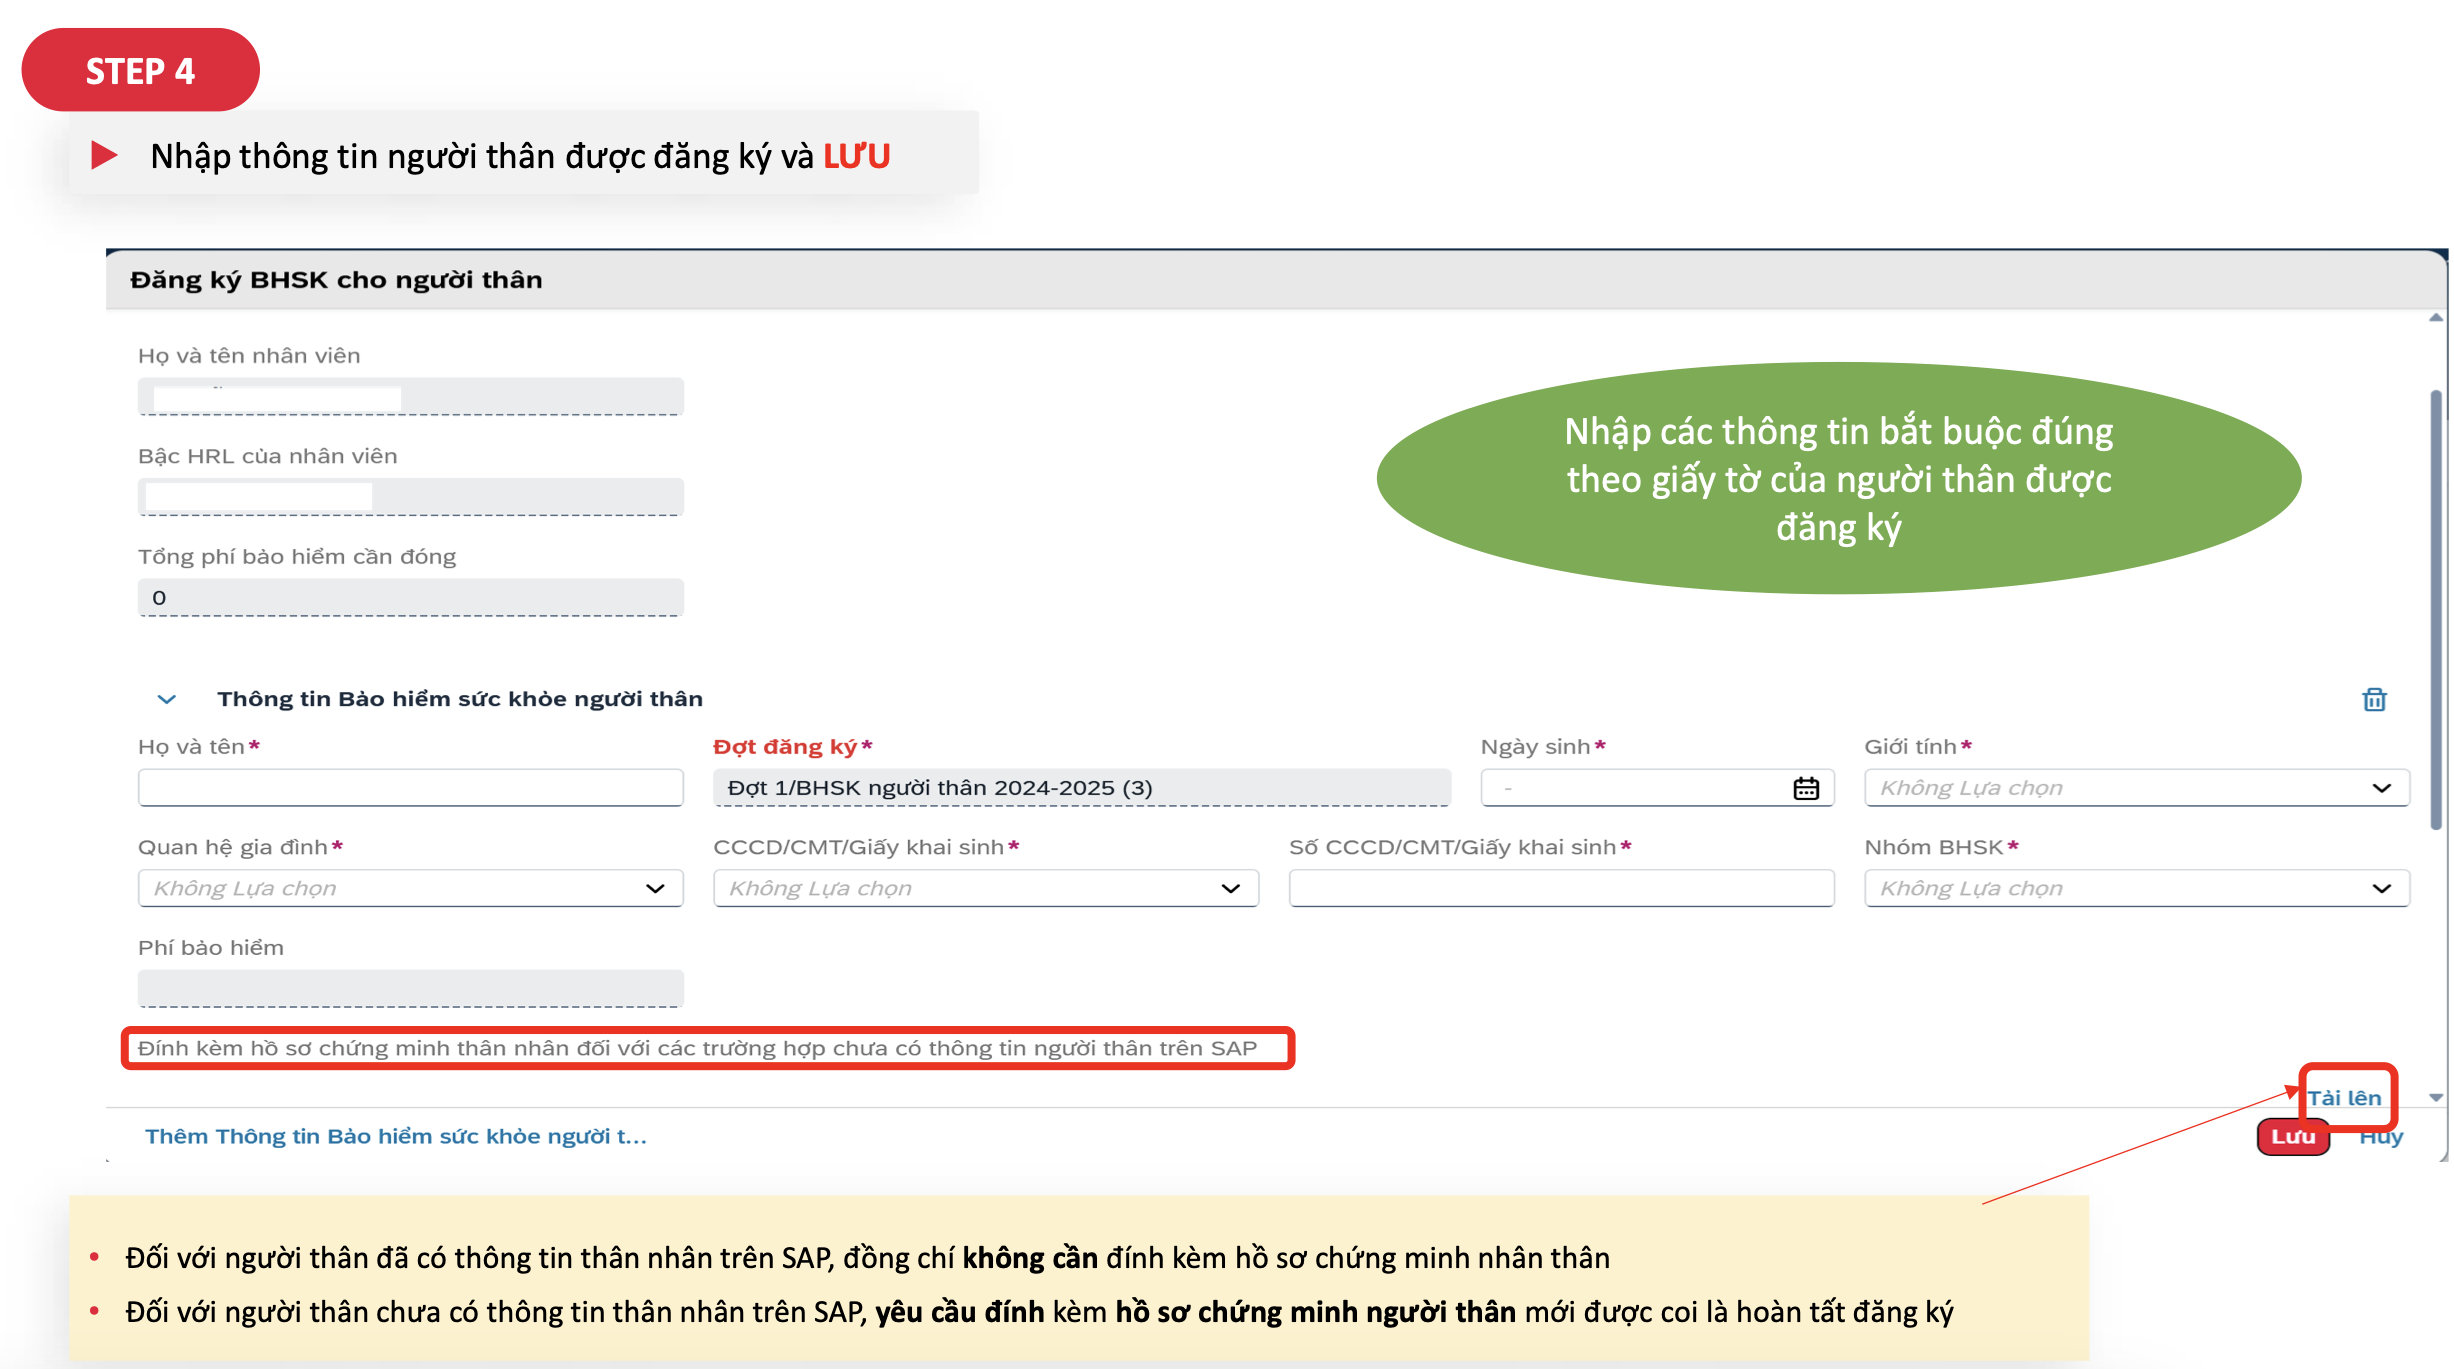The height and width of the screenshot is (1369, 2454).
Task: Click the Lưu button
Action: 2292,1137
